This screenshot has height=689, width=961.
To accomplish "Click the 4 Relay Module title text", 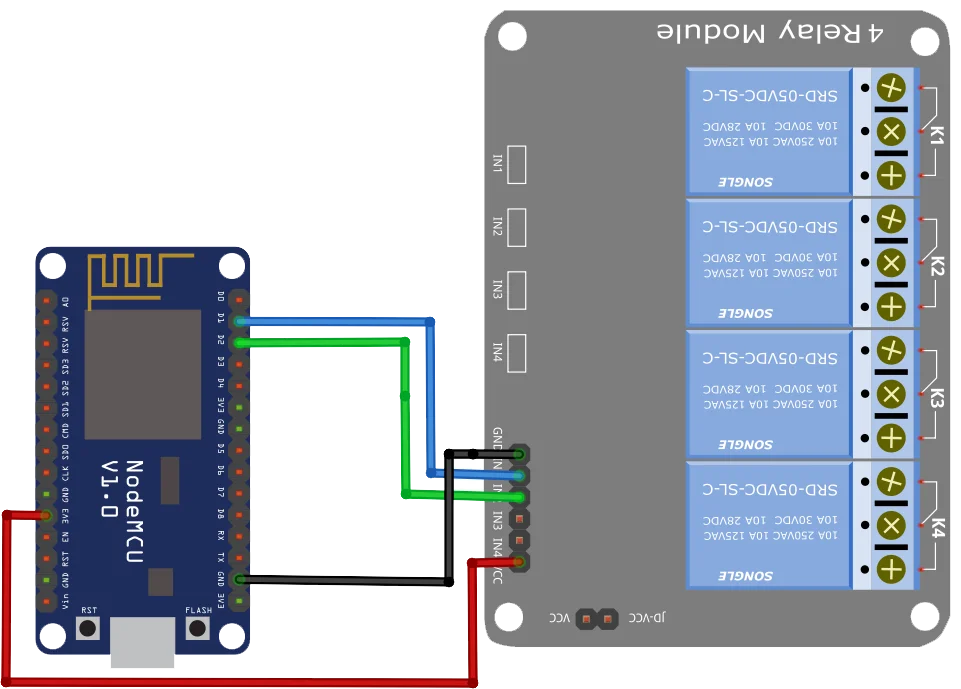I will click(770, 32).
